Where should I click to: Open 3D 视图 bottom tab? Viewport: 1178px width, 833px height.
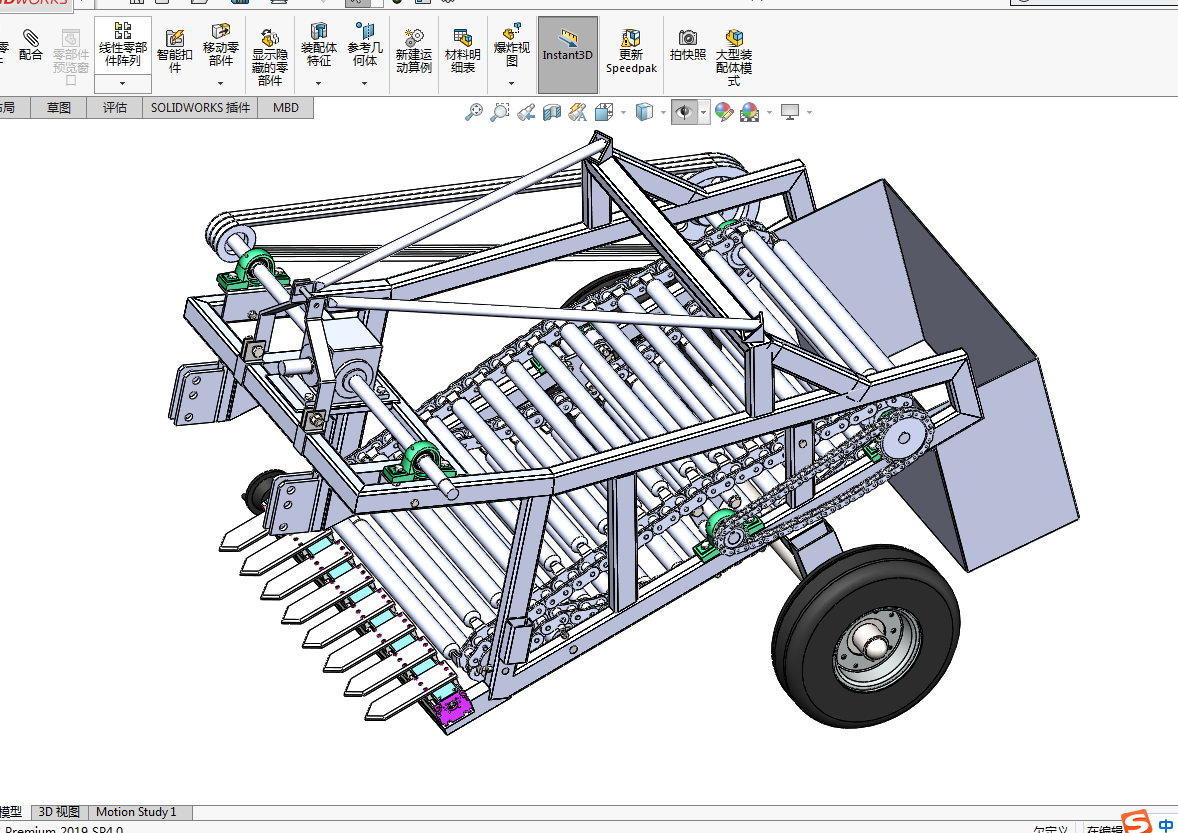tap(59, 812)
